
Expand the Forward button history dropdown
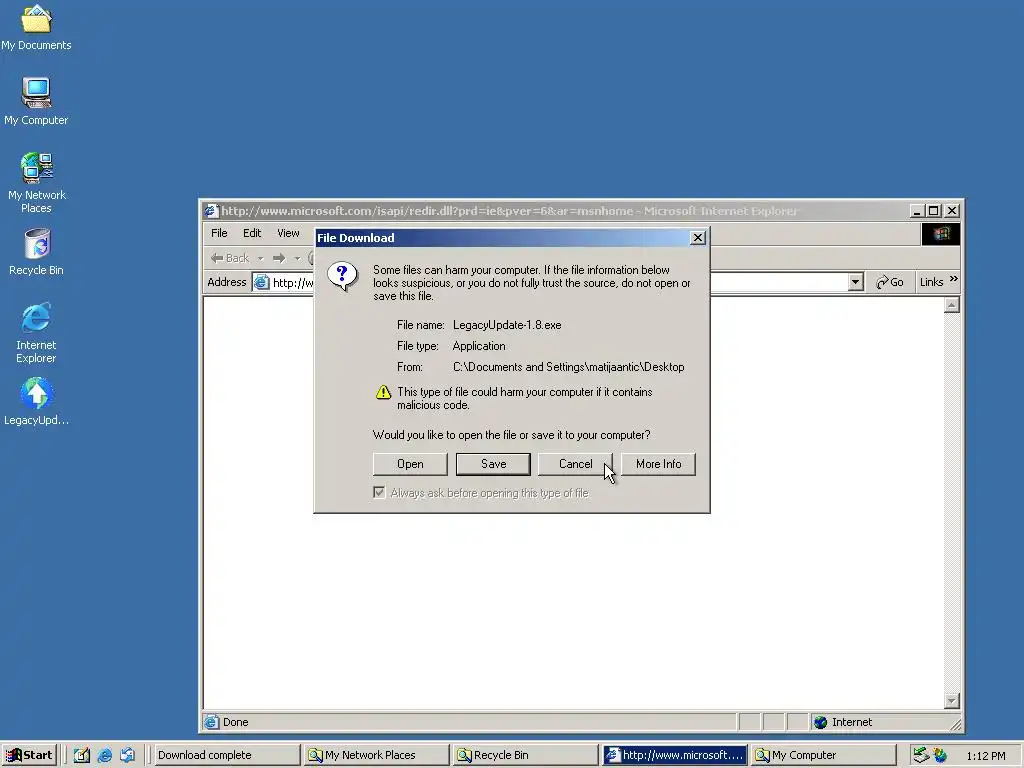click(297, 259)
